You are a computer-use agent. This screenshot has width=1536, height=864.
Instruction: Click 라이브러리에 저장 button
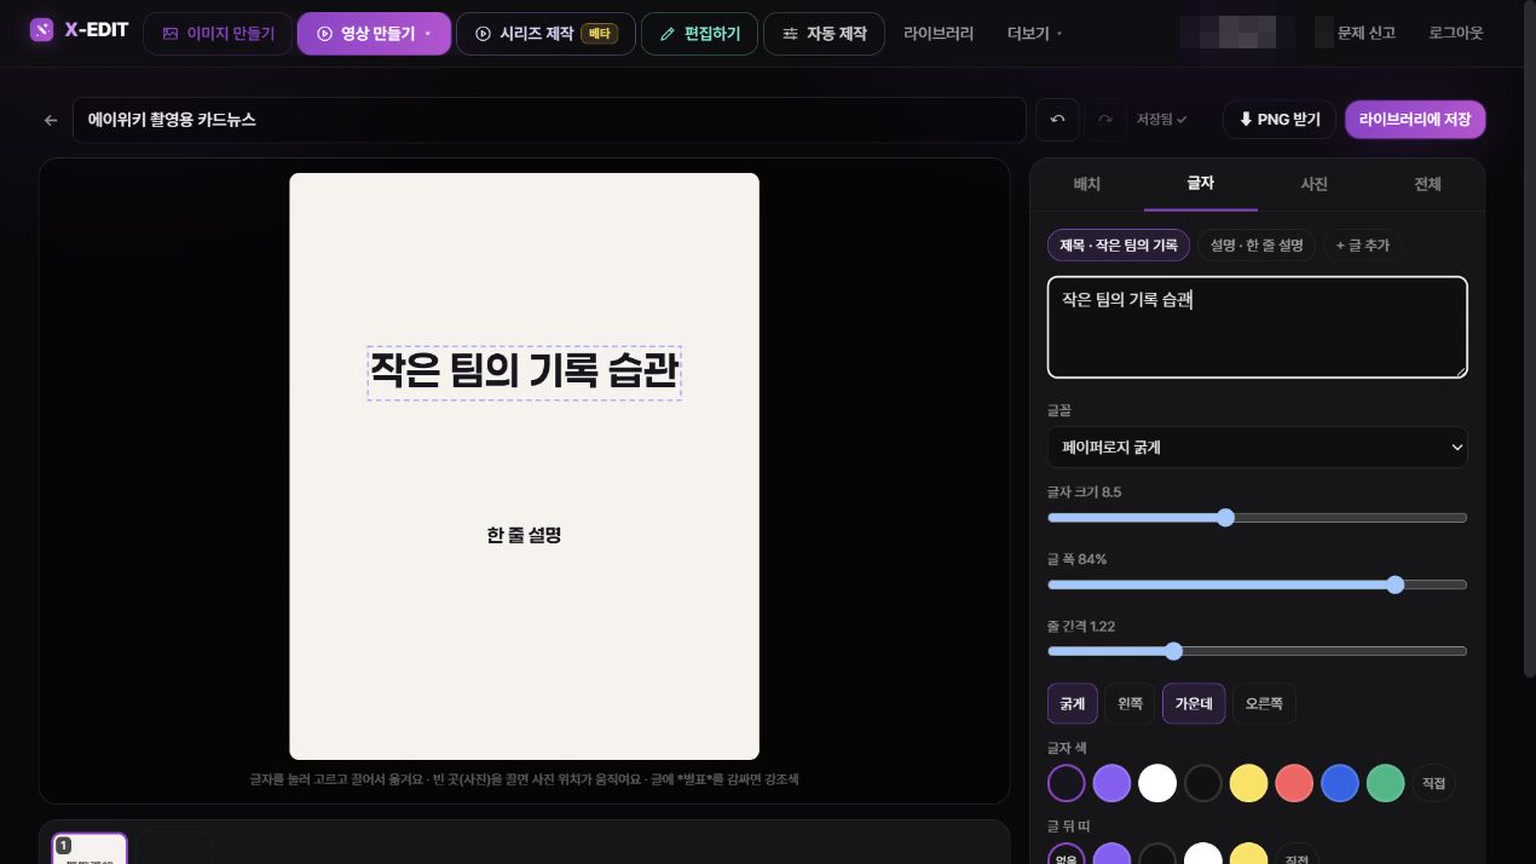pos(1415,120)
